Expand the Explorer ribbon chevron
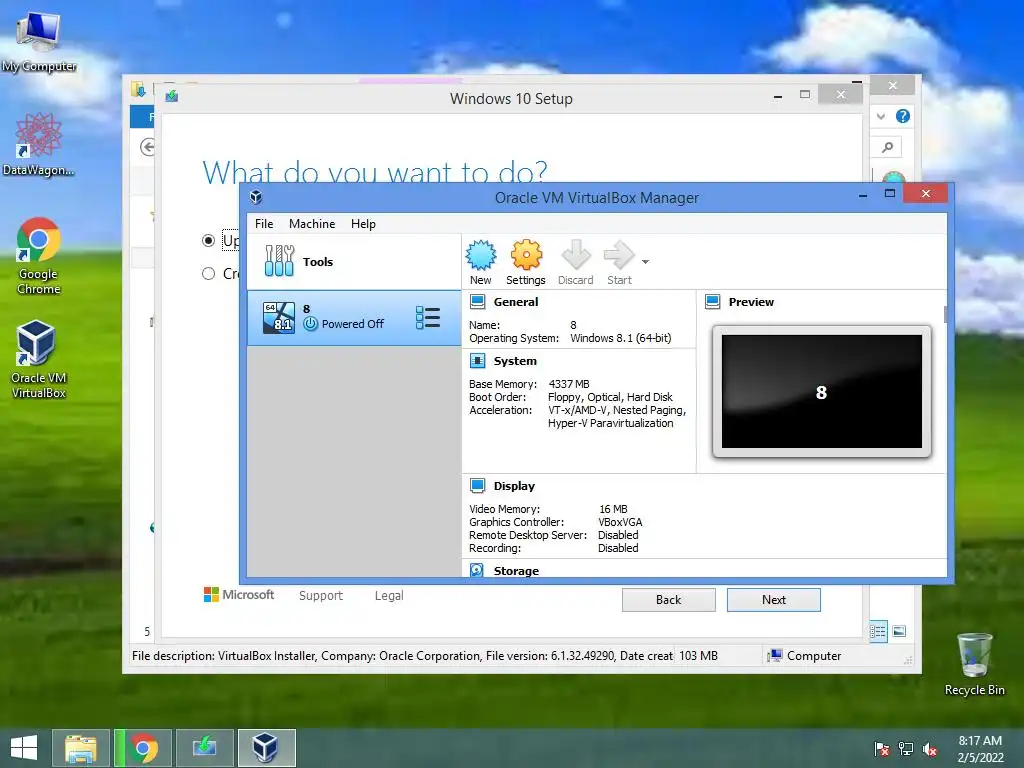This screenshot has width=1024, height=768. pyautogui.click(x=881, y=116)
